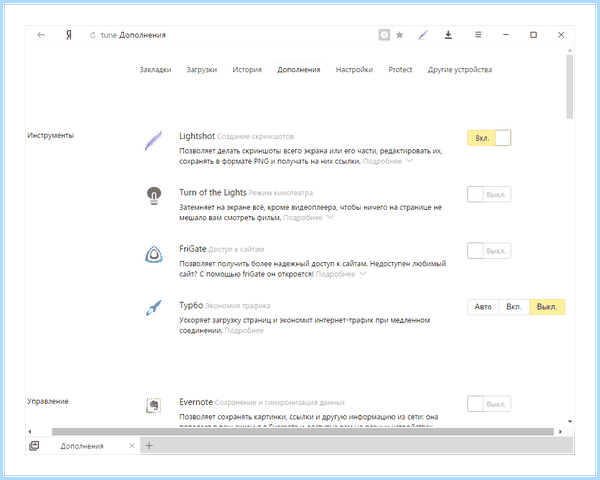Open Protect shield icon in address bar
This screenshot has height=480, width=600.
click(384, 35)
